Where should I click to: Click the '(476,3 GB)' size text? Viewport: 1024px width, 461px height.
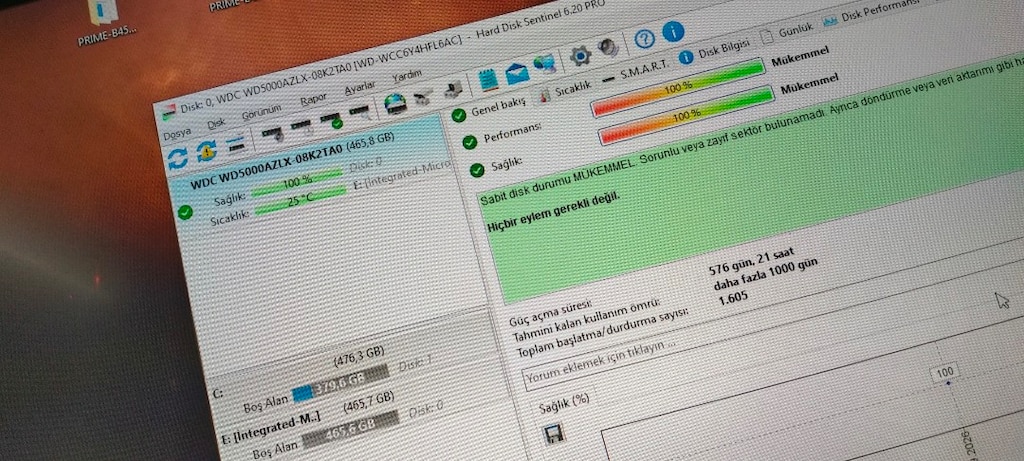(359, 356)
